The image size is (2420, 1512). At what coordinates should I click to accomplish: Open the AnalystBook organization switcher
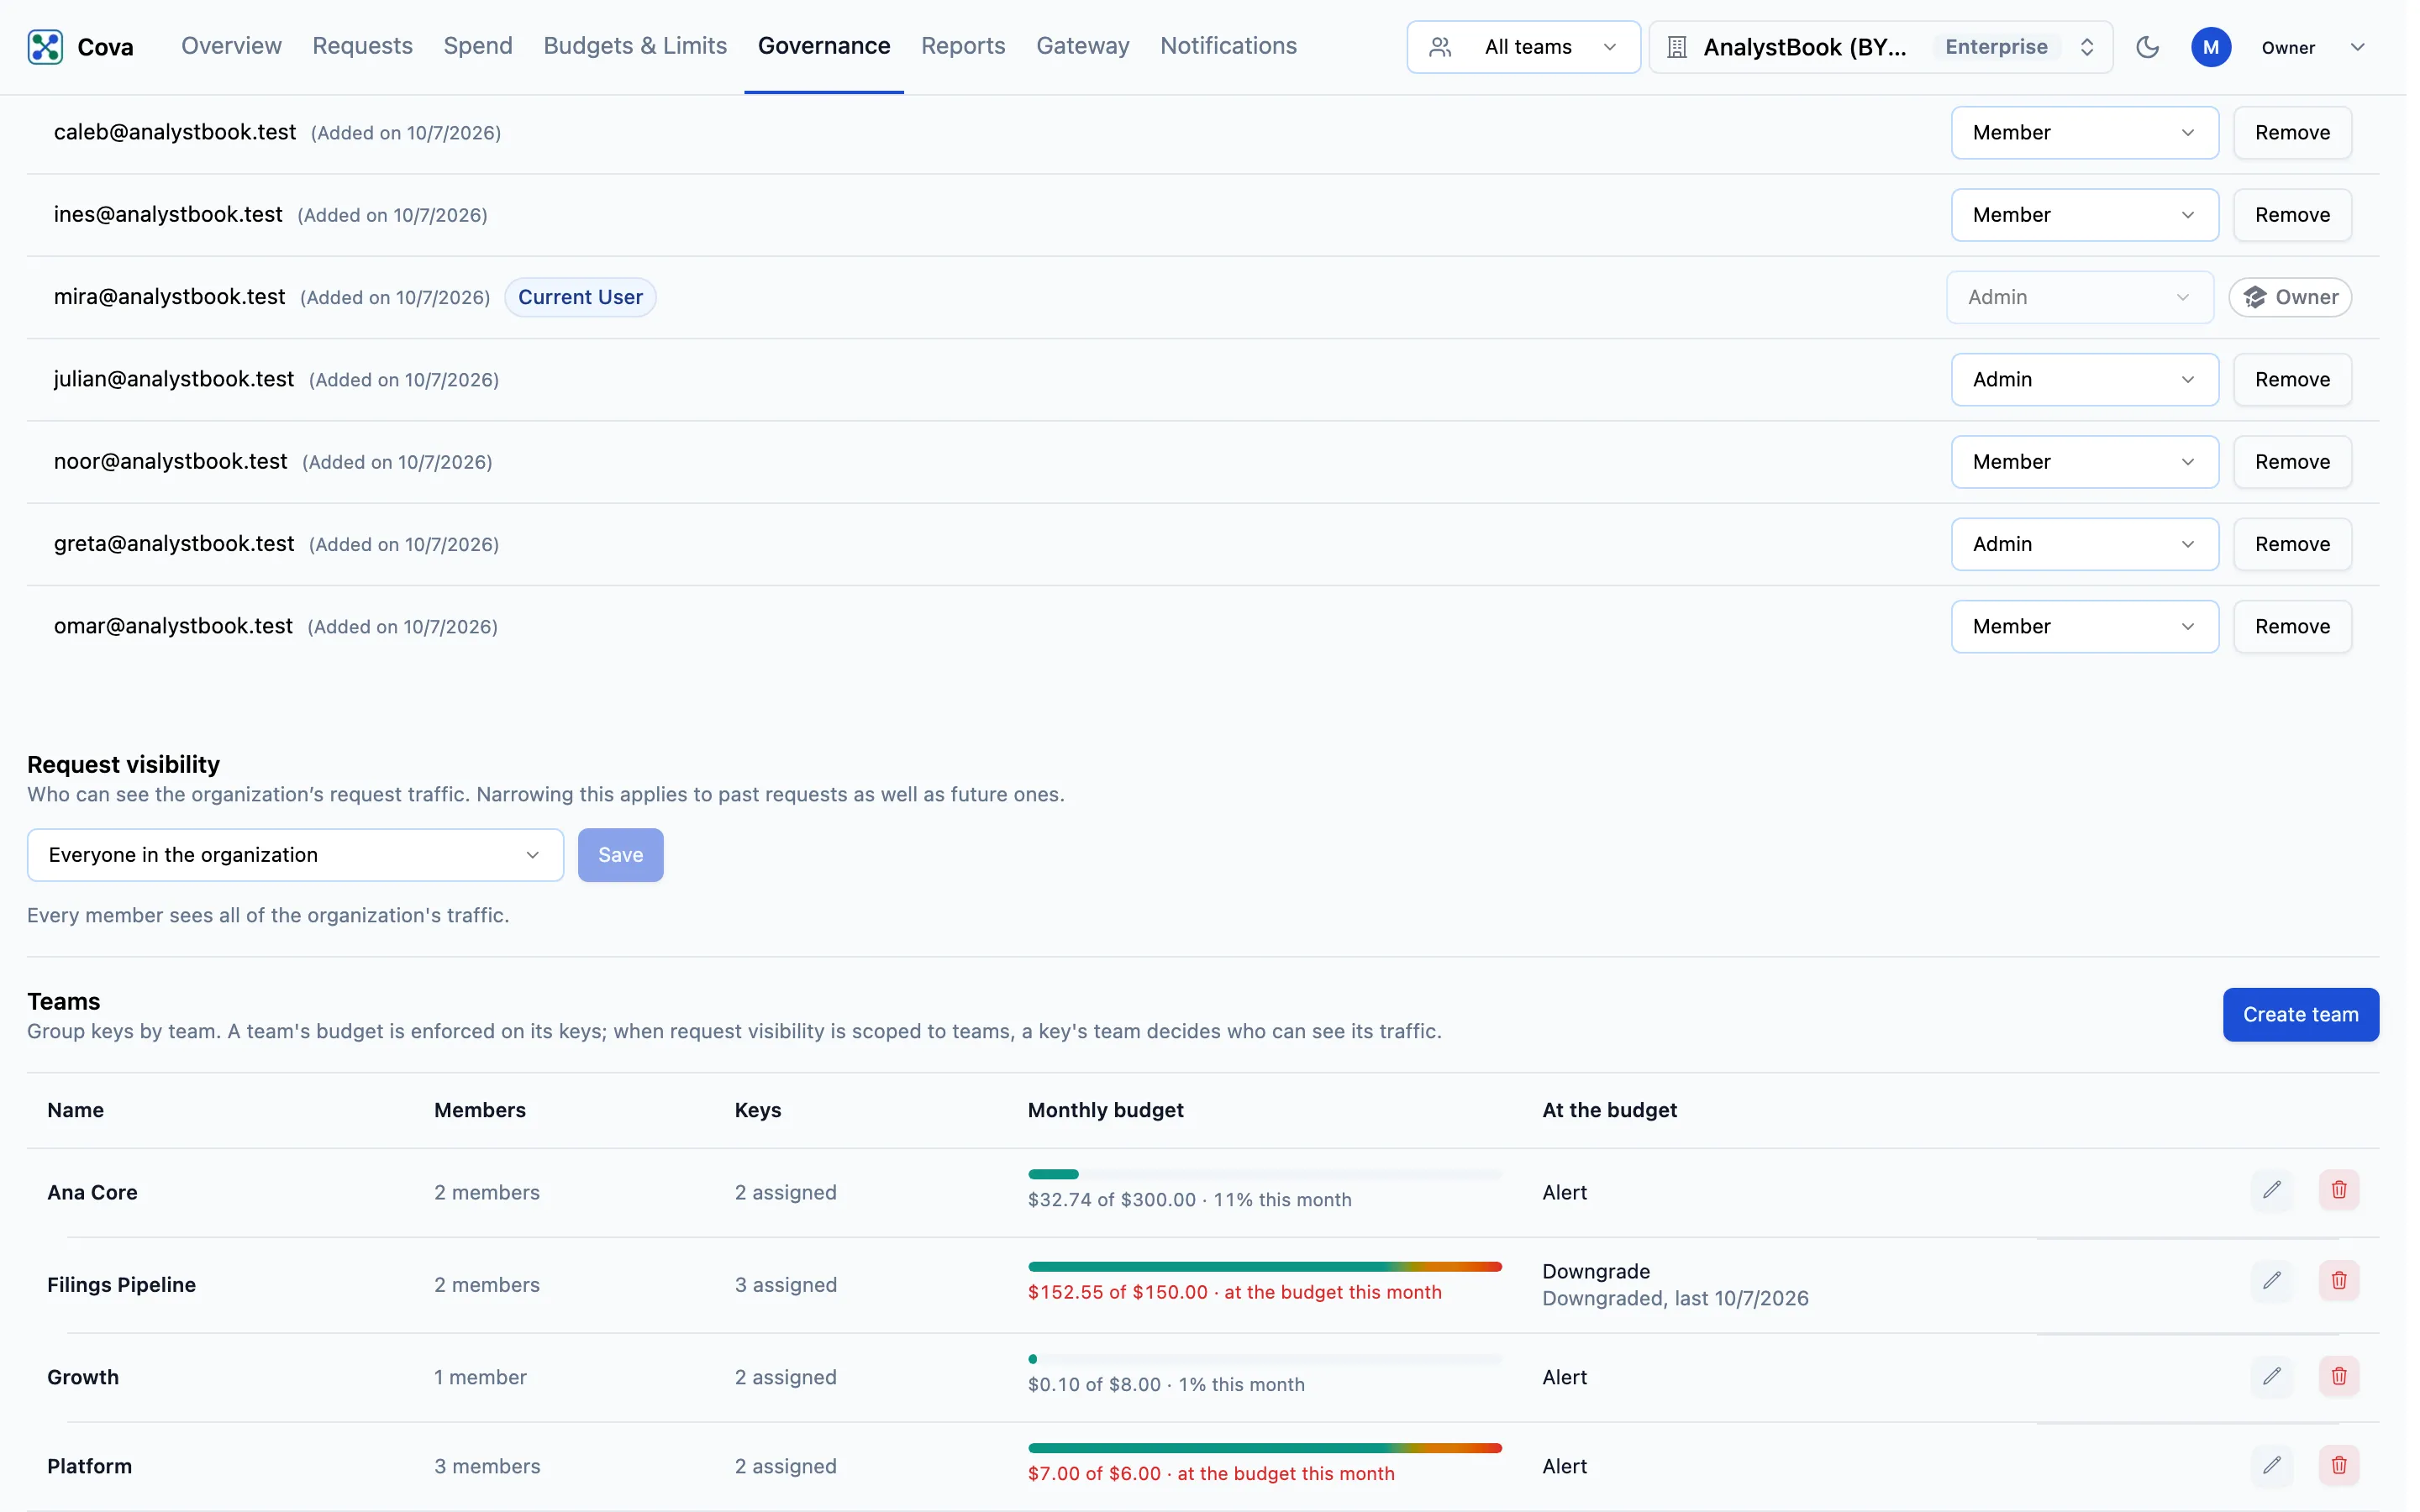coord(1880,47)
